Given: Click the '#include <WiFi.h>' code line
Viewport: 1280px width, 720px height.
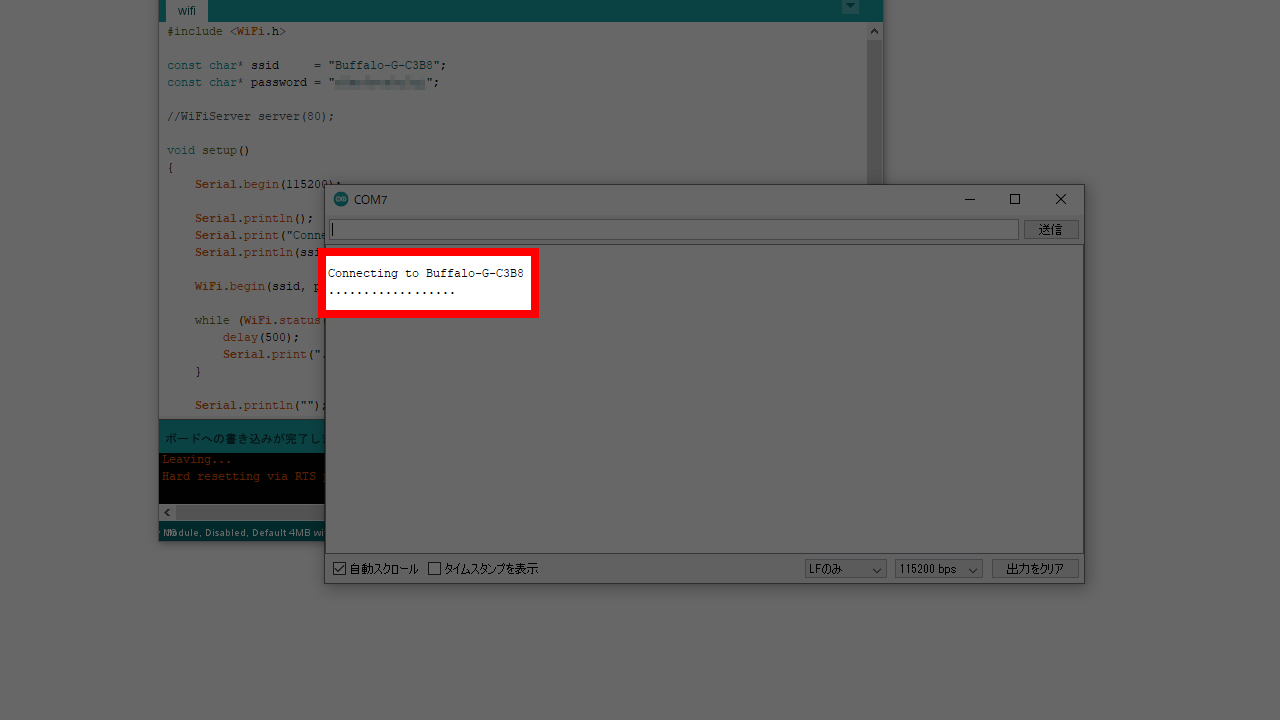Looking at the screenshot, I should pyautogui.click(x=226, y=32).
